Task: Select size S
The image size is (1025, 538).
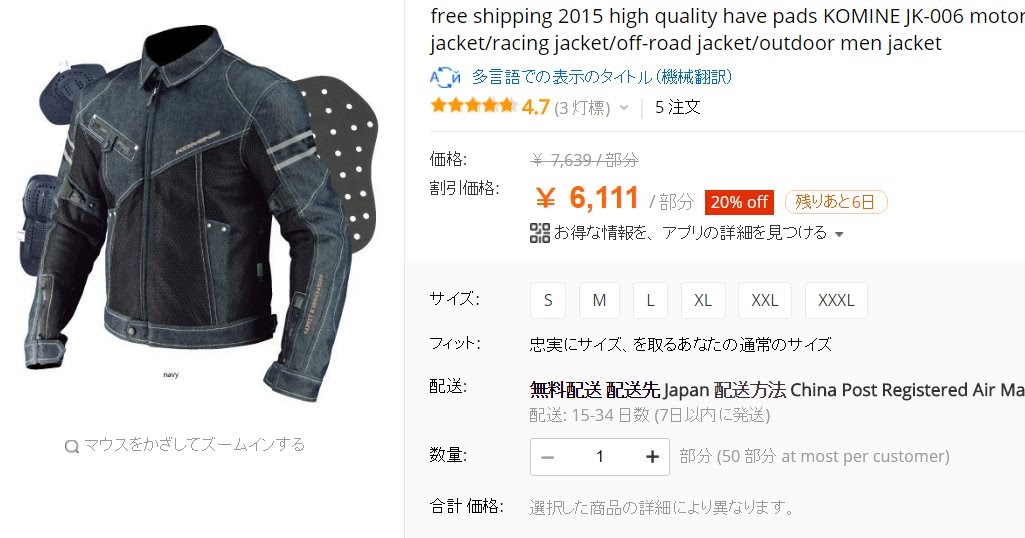Action: (x=548, y=300)
